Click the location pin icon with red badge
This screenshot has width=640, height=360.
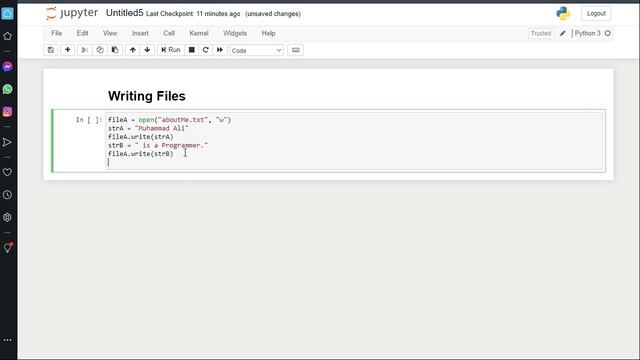[8, 248]
